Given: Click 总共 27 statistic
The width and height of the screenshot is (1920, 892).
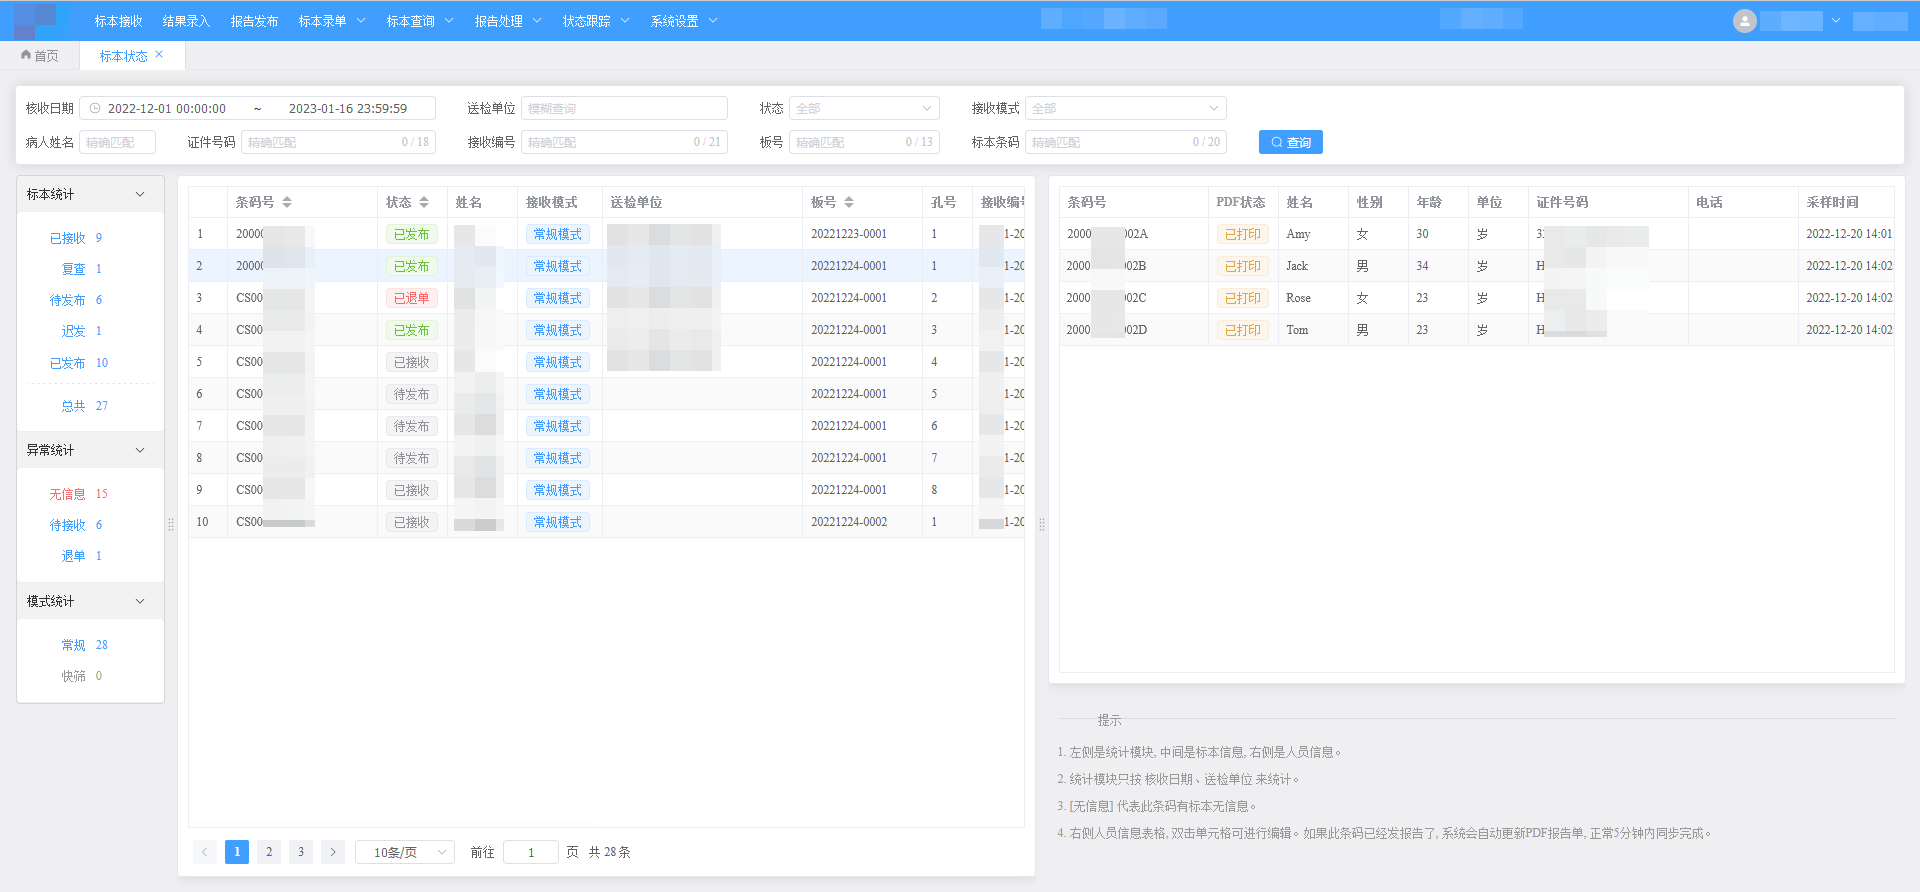Looking at the screenshot, I should coord(85,406).
